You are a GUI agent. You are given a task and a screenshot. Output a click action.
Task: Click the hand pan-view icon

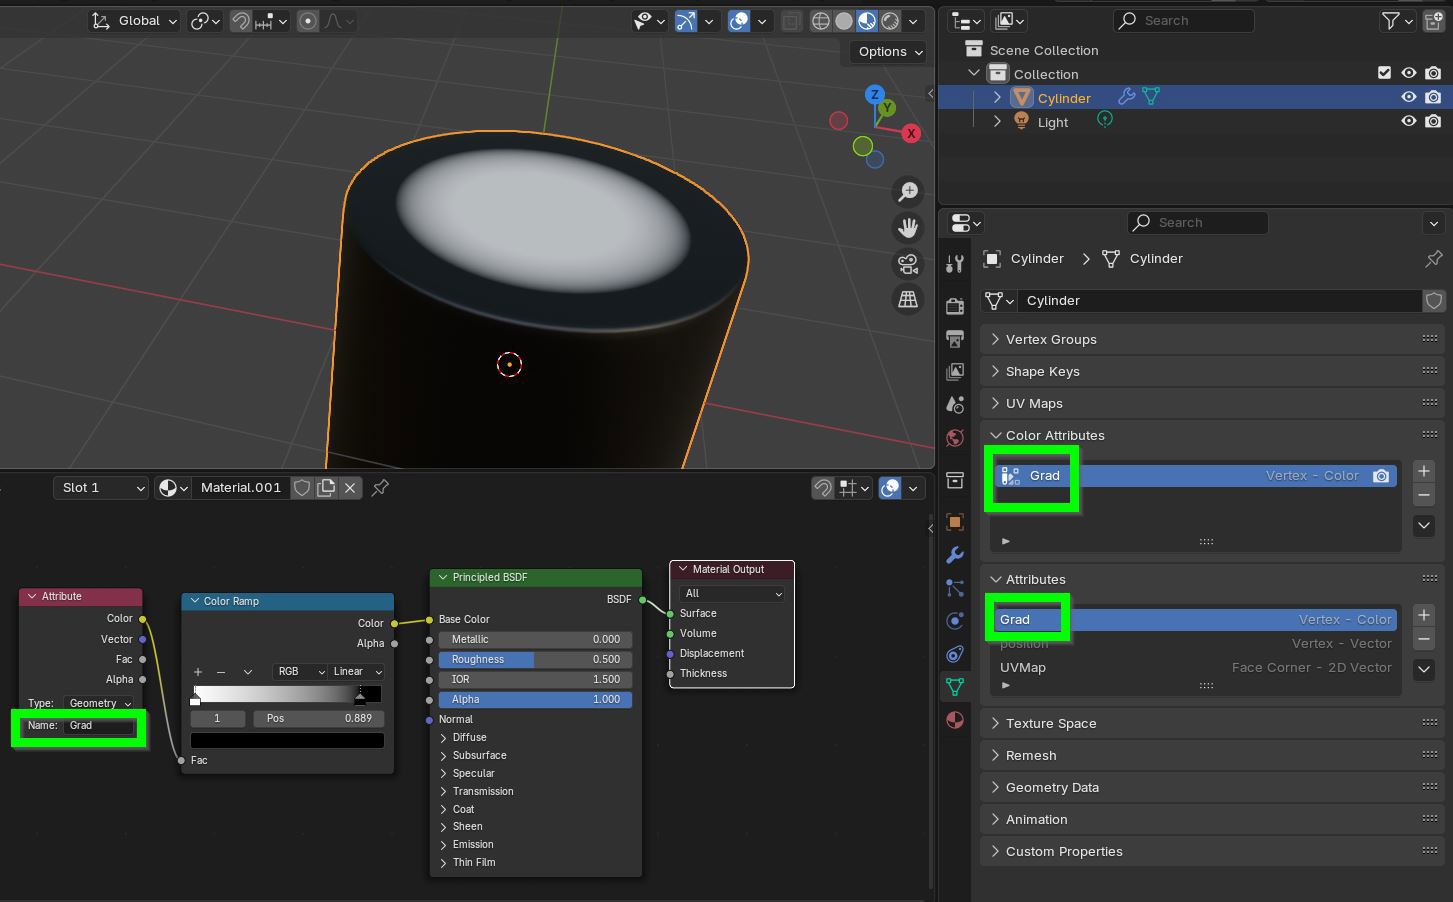tap(908, 228)
